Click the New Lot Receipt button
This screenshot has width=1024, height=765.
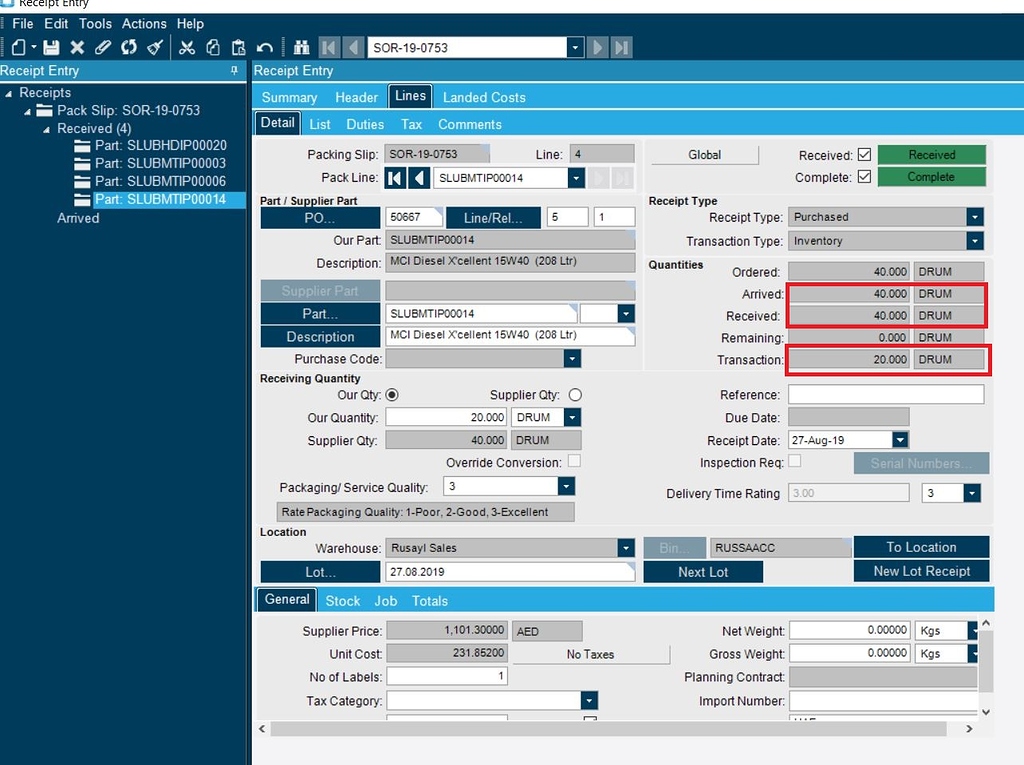pos(920,571)
